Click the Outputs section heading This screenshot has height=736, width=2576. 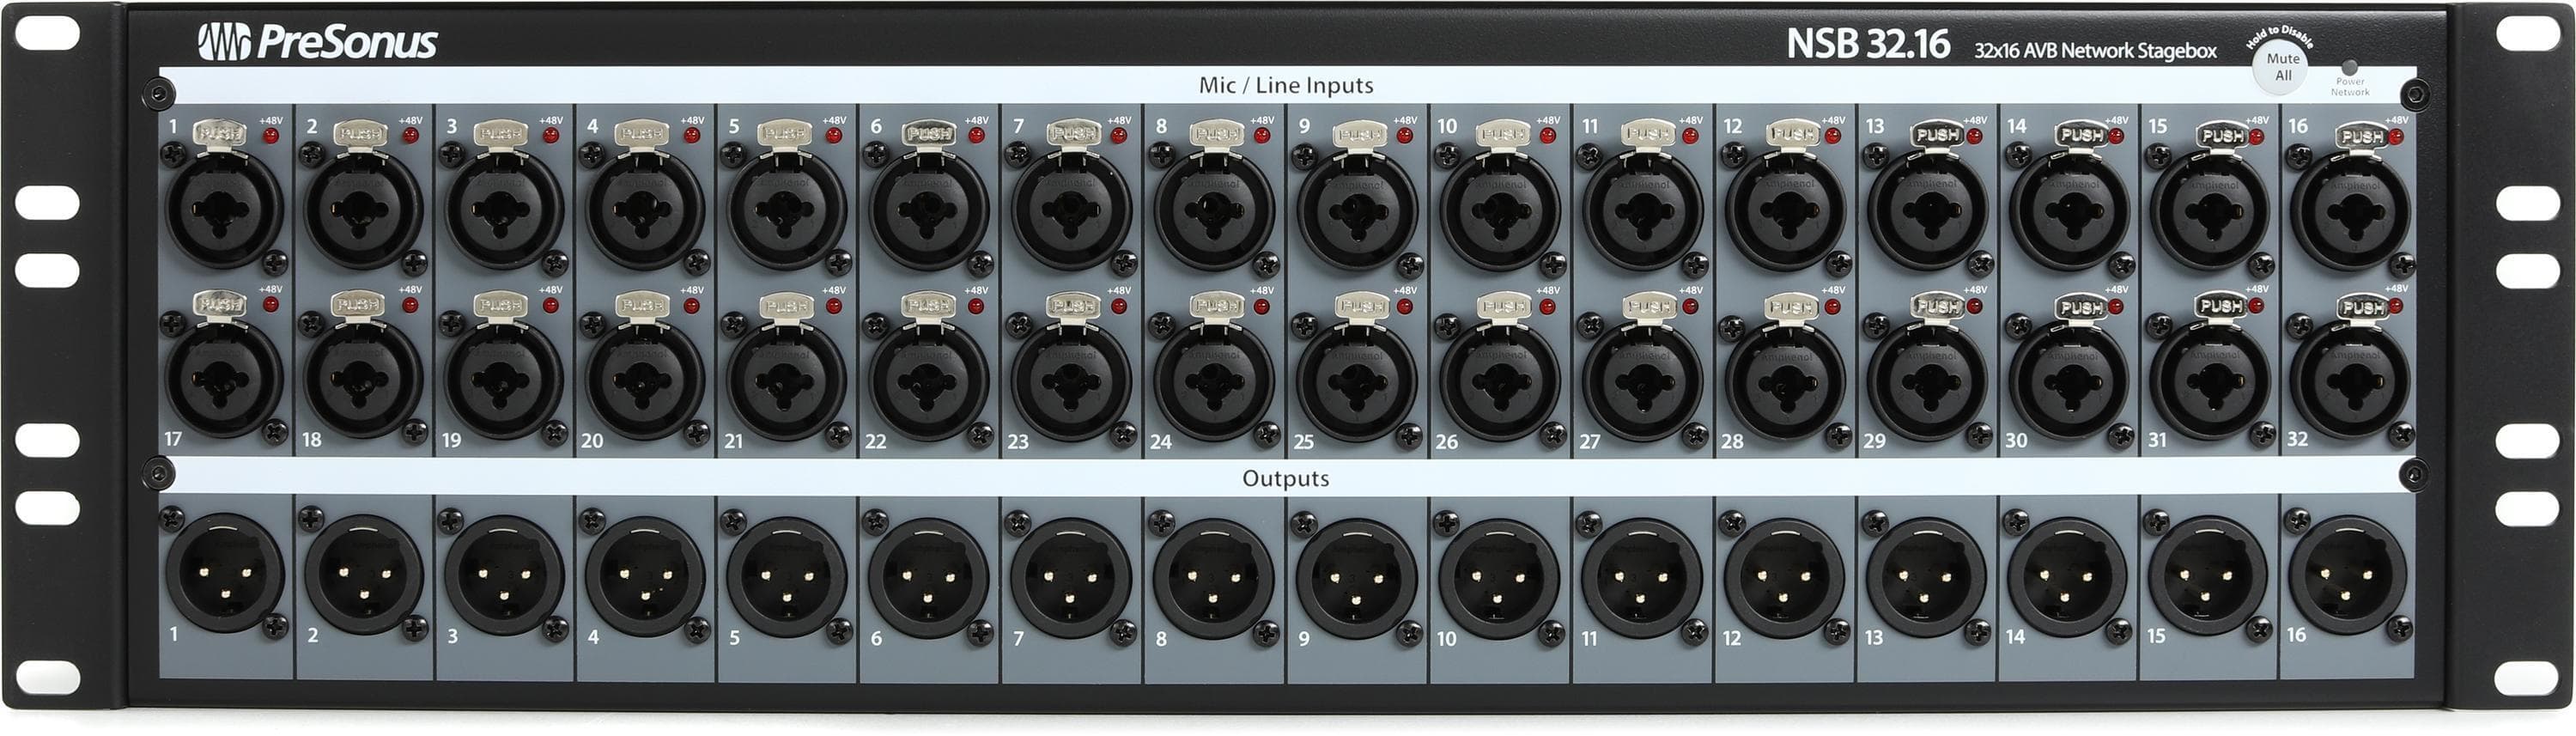click(x=1286, y=478)
